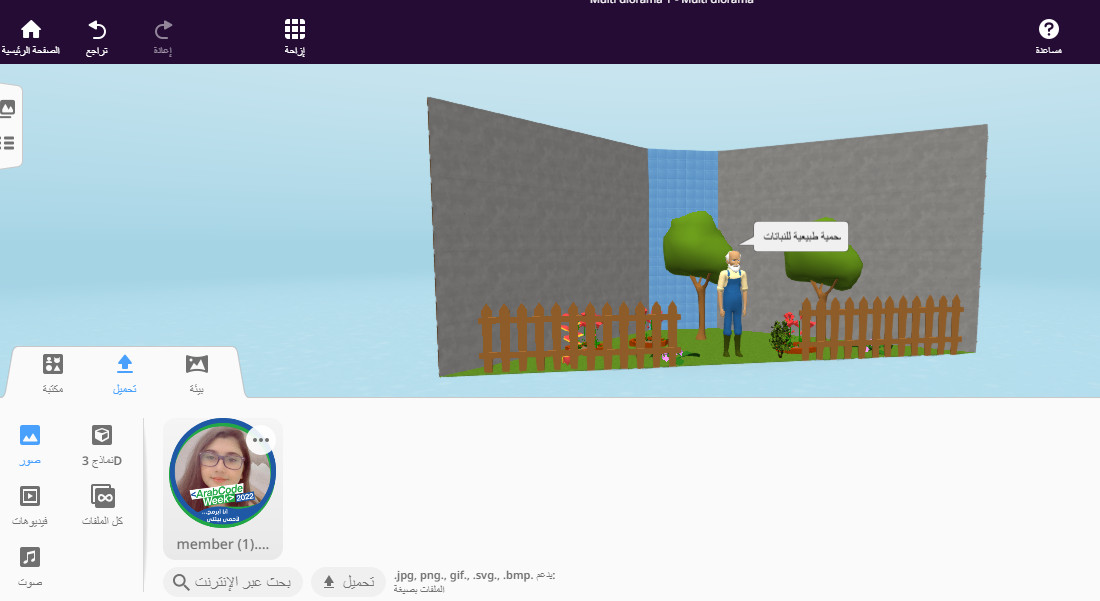Open the scenes image icon on left edge

(8, 108)
